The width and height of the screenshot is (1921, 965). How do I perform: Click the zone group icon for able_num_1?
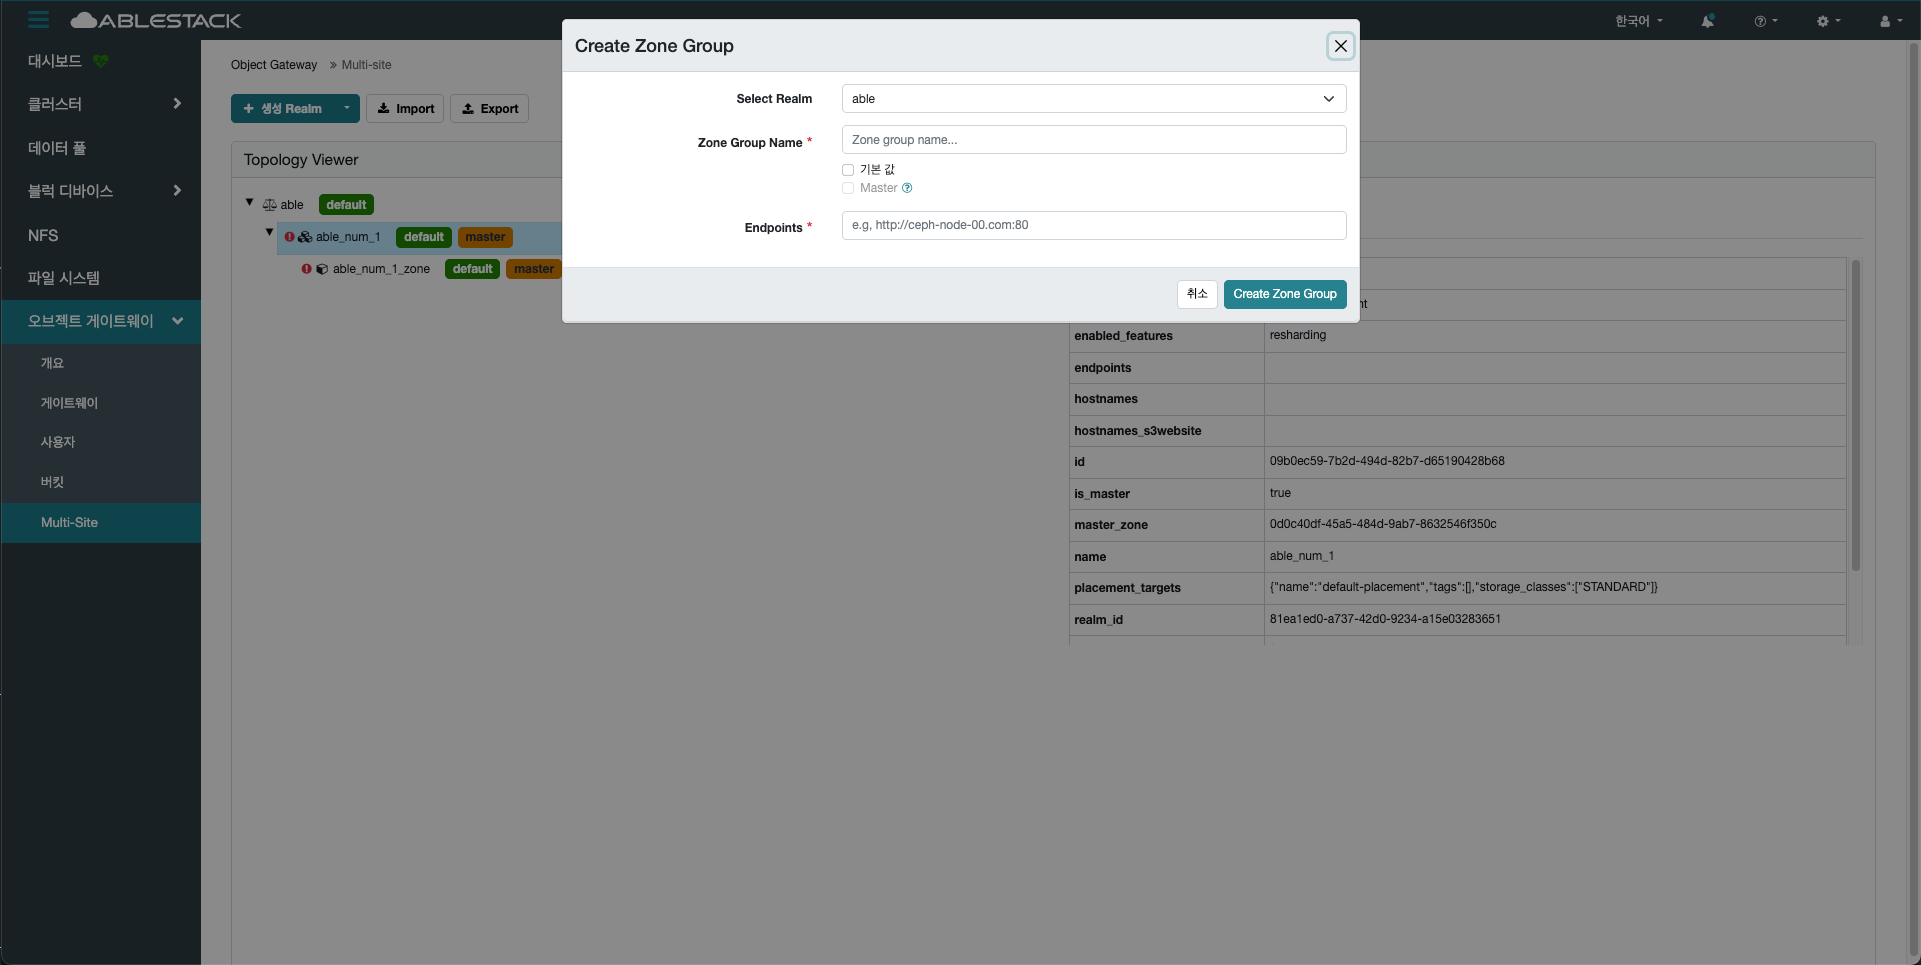click(305, 237)
